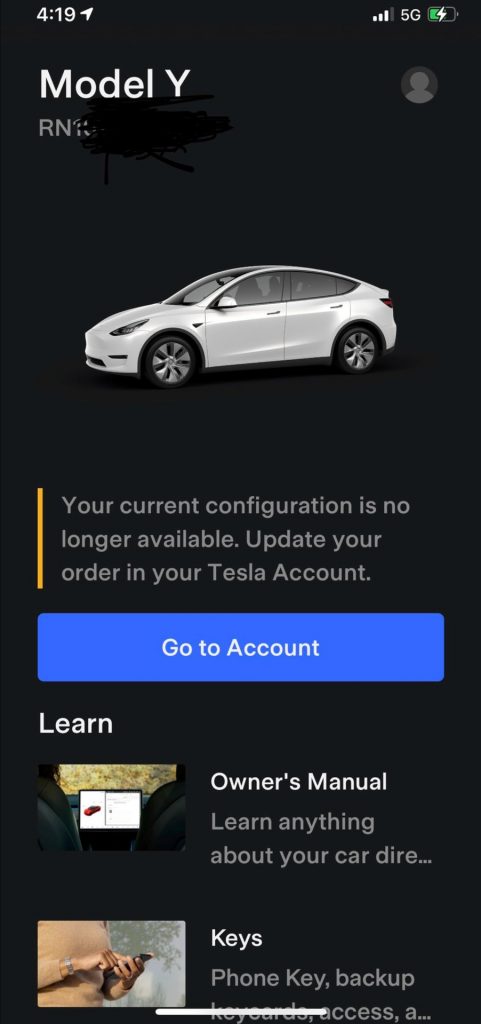481x1024 pixels.
Task: Open the profile avatar icon
Action: coord(419,85)
